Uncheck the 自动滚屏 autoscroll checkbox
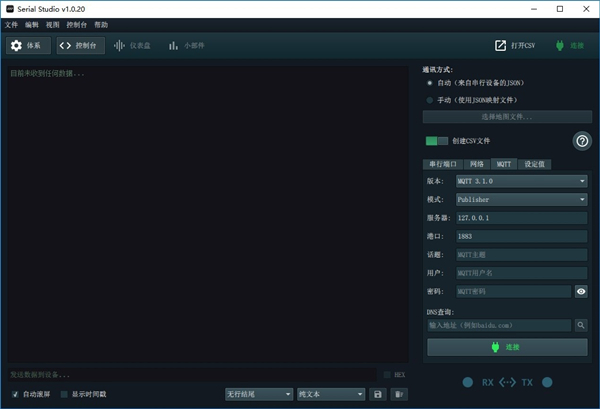Viewport: 600px width, 409px height. [14, 394]
